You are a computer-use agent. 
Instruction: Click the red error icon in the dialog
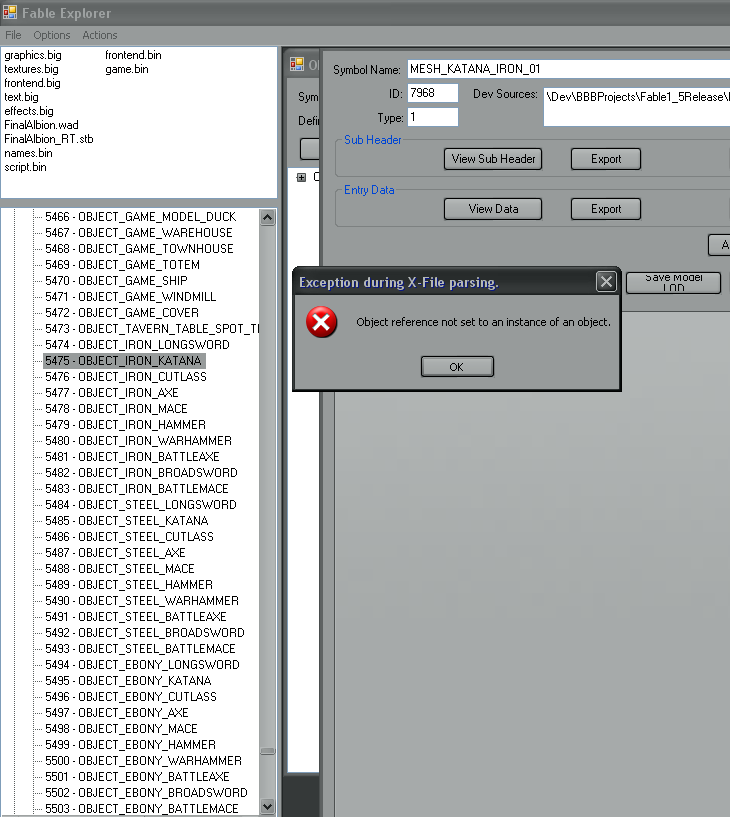(322, 322)
